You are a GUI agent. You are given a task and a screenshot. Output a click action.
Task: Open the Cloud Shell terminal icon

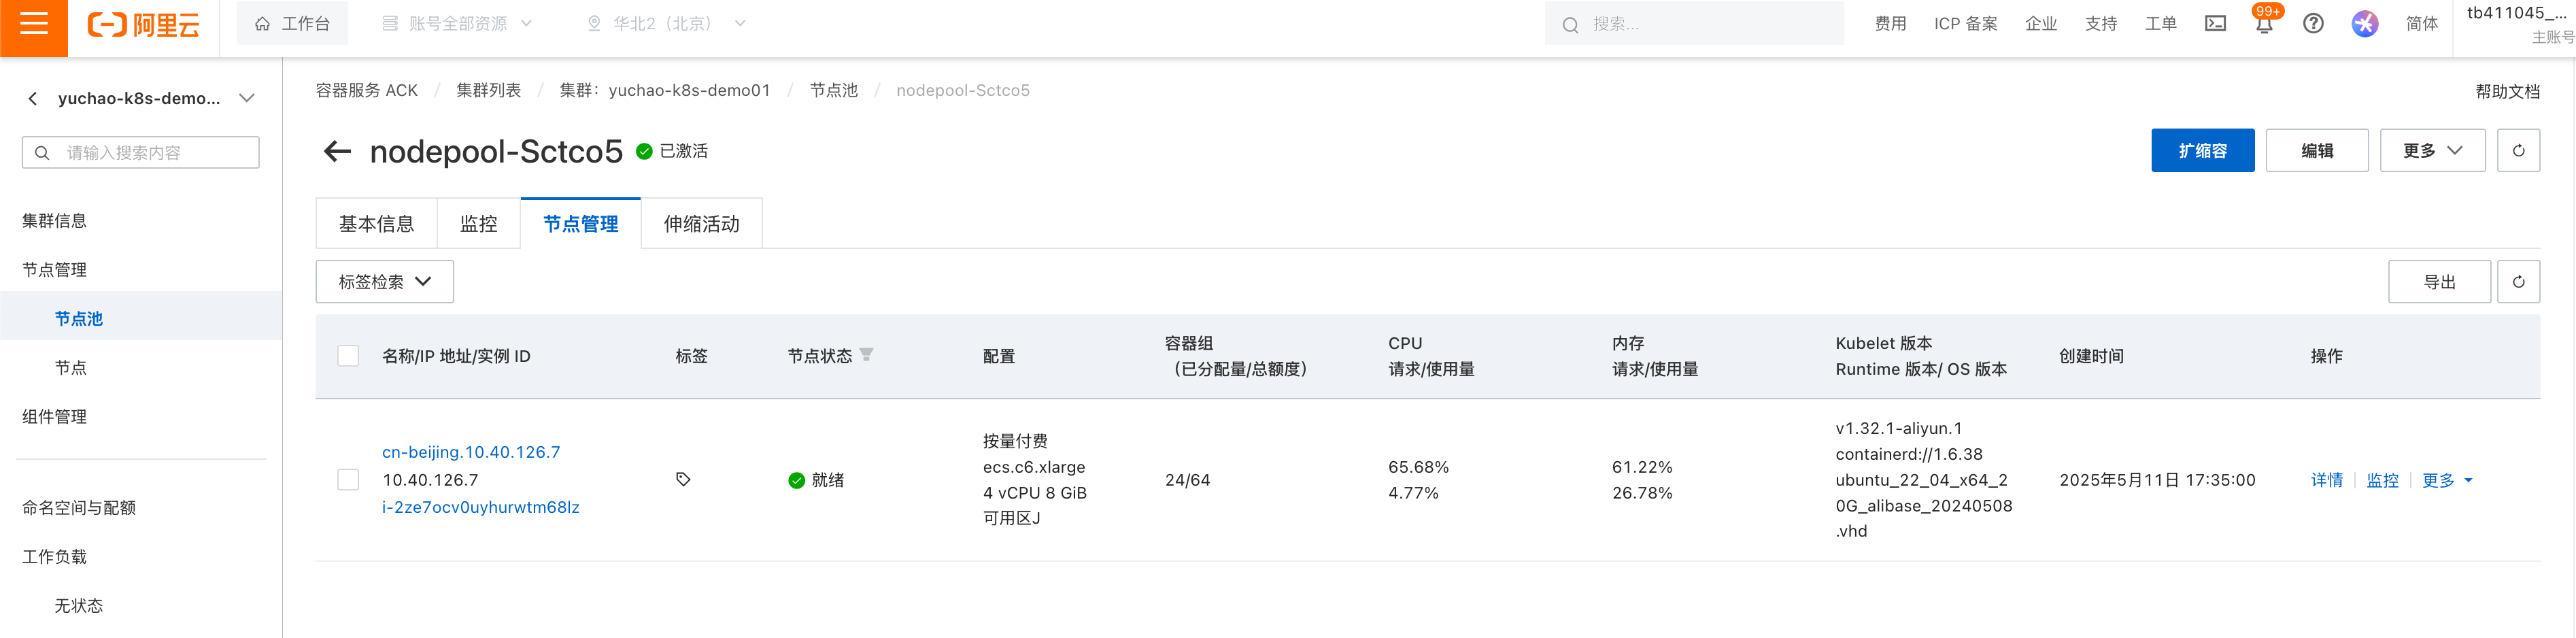click(x=2215, y=24)
